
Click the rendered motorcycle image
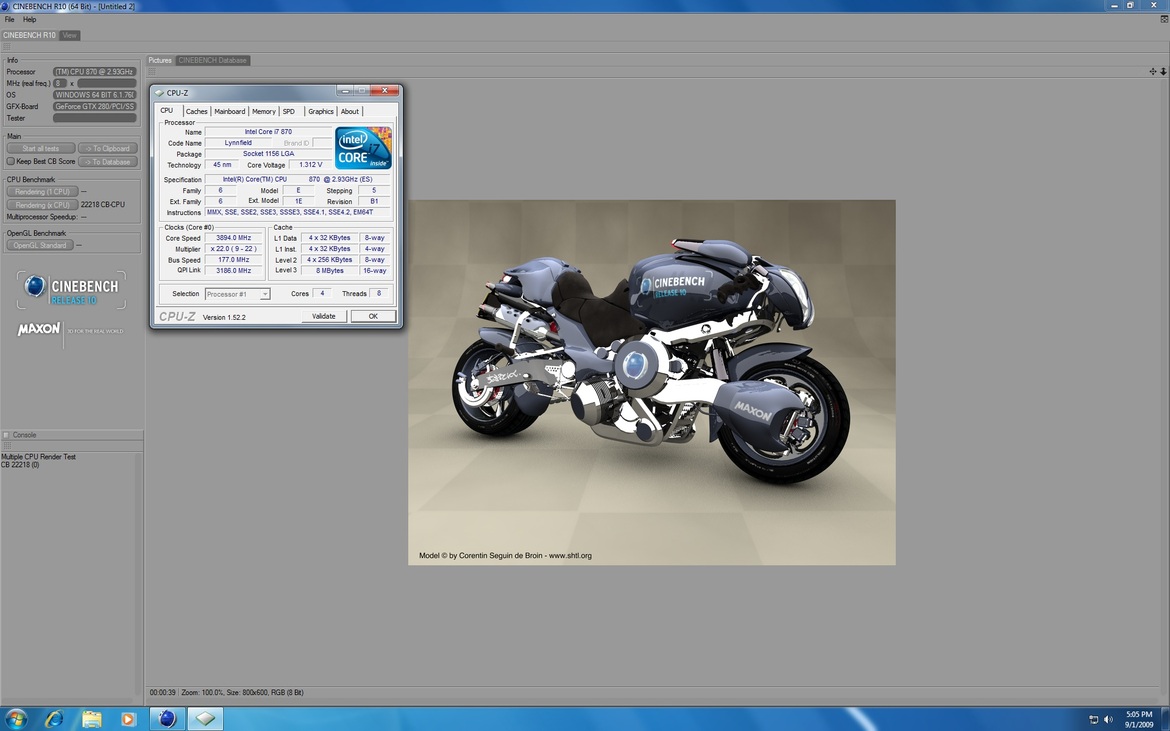click(651, 382)
